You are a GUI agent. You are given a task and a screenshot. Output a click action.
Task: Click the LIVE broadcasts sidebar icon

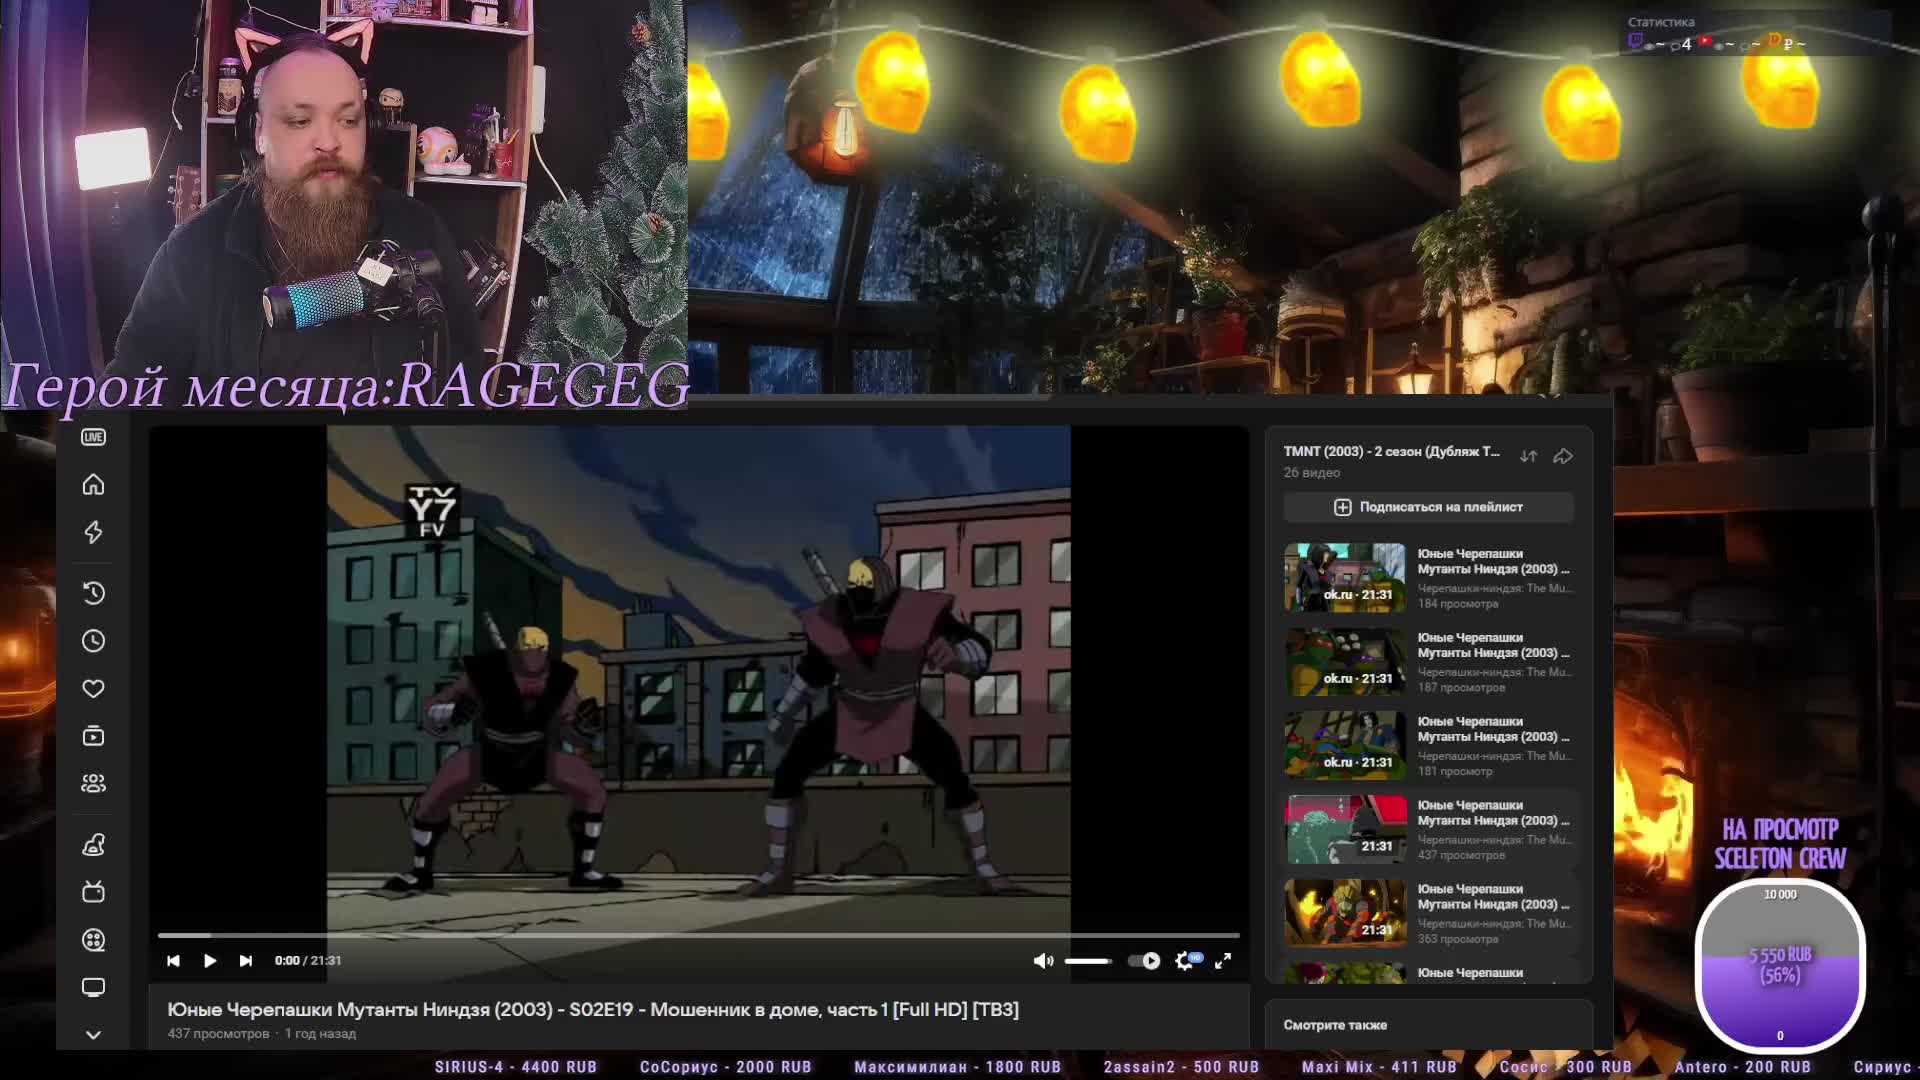pyautogui.click(x=93, y=437)
